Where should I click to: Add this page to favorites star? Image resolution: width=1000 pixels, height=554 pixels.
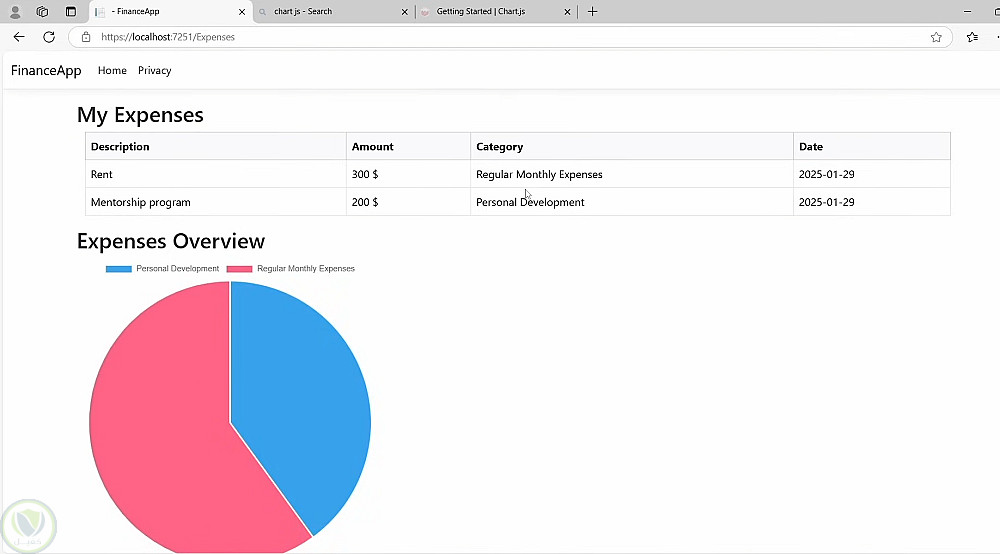(936, 37)
